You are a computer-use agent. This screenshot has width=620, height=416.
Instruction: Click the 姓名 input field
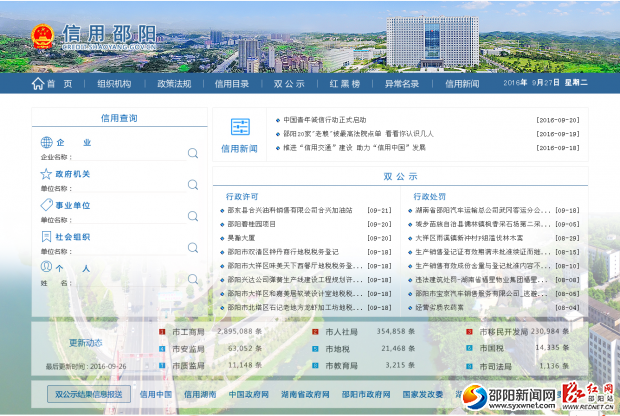[x=130, y=282]
